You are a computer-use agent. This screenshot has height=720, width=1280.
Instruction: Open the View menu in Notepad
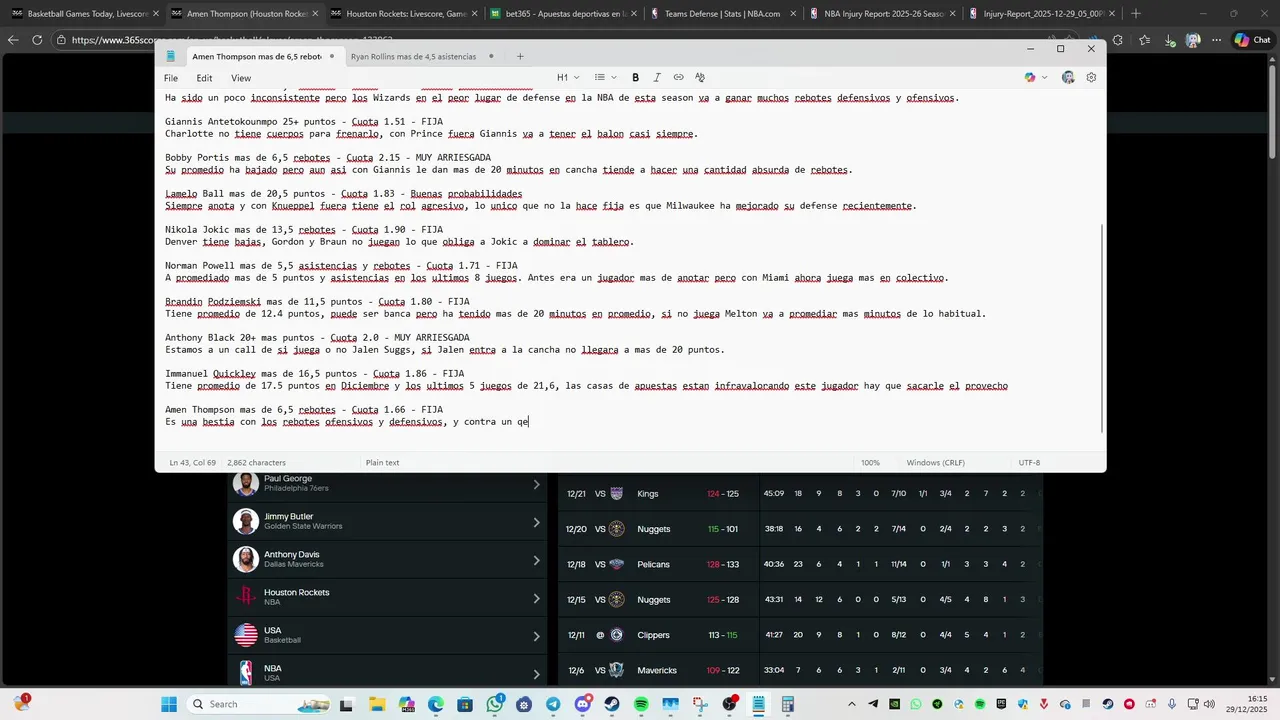click(x=241, y=78)
